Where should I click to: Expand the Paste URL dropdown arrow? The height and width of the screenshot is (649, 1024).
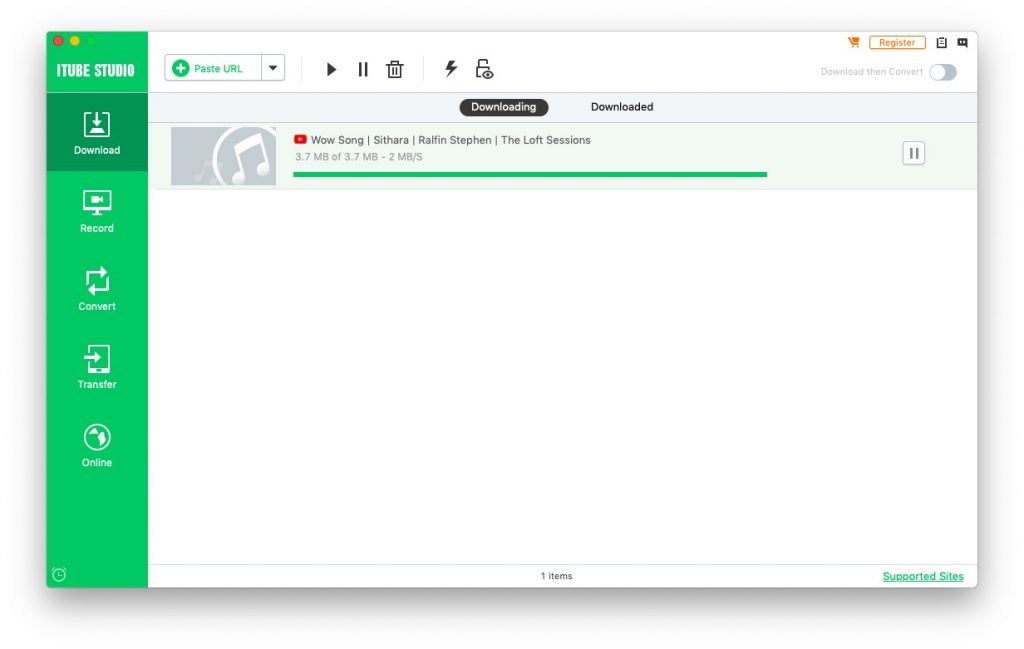coord(273,68)
